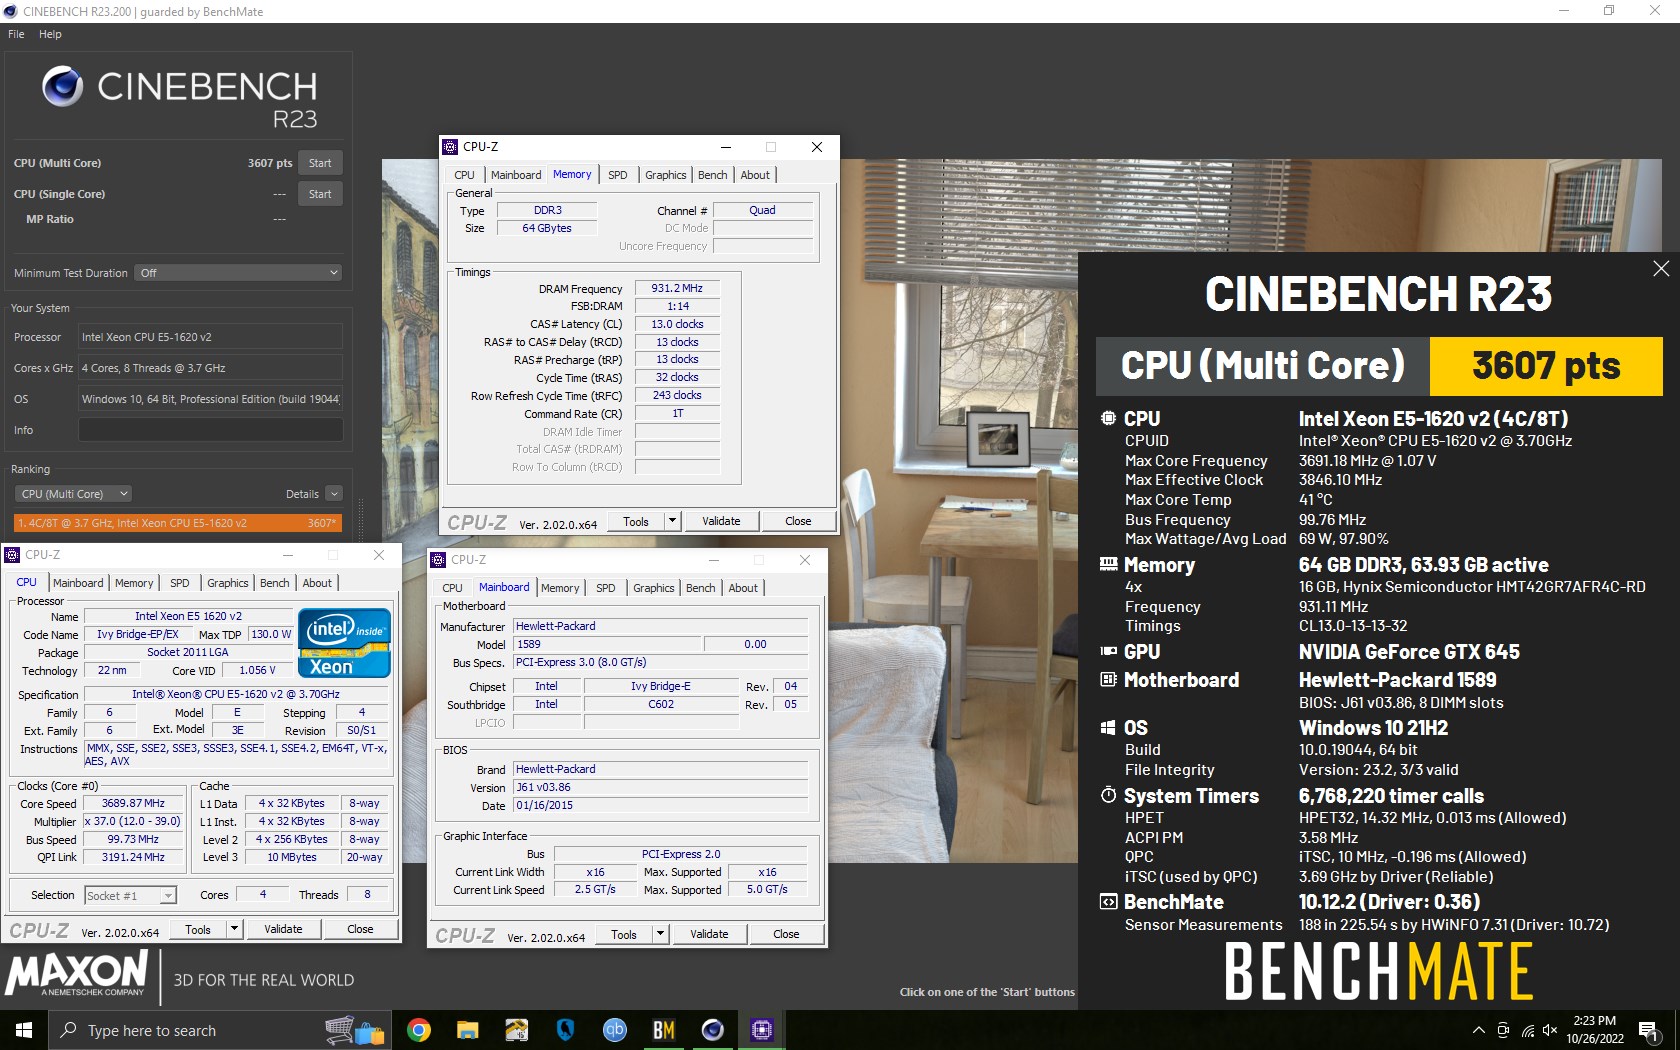This screenshot has width=1680, height=1050.
Task: Click the CPU-Z Memory window title icon
Action: (451, 147)
